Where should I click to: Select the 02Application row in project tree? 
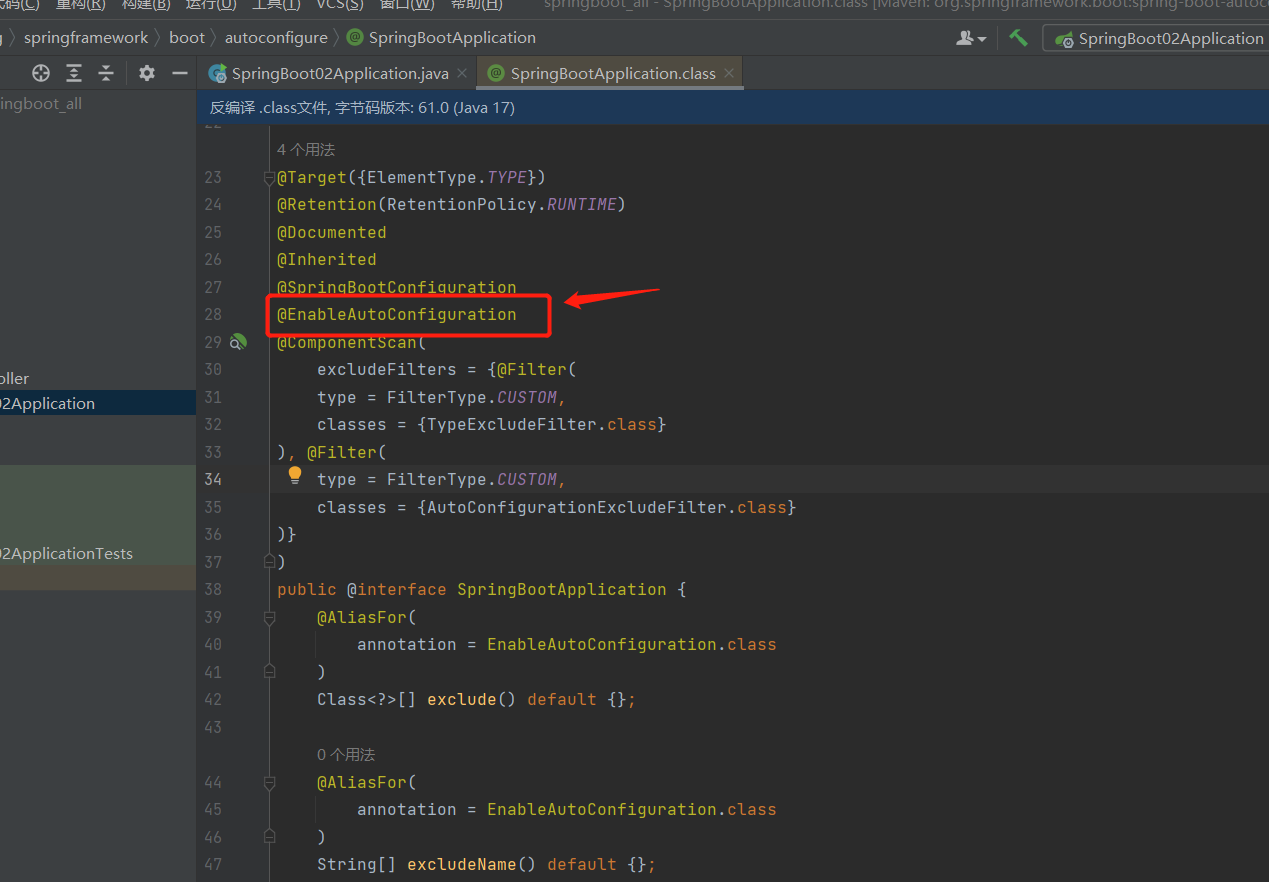pyautogui.click(x=98, y=404)
